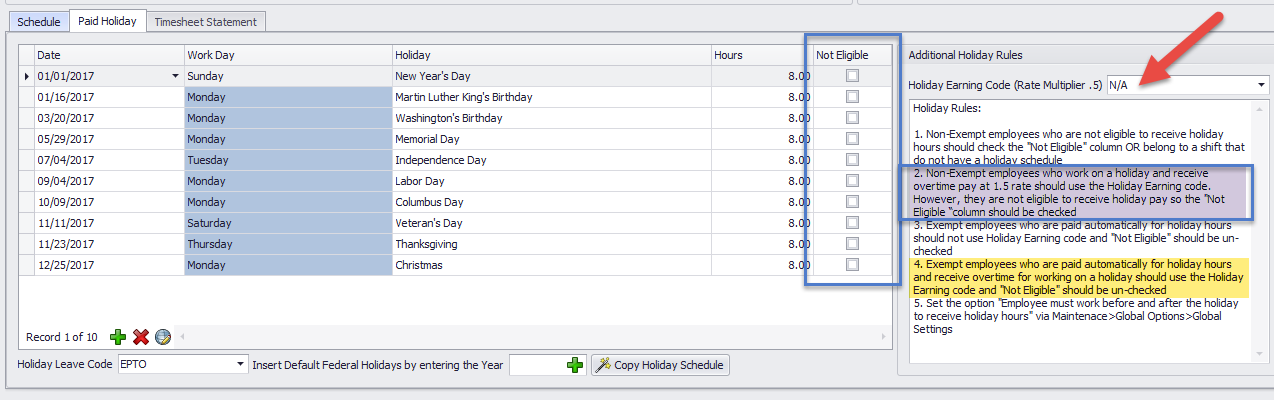Click the green plus add record icon
Screen dimensions: 1274x400
point(118,337)
